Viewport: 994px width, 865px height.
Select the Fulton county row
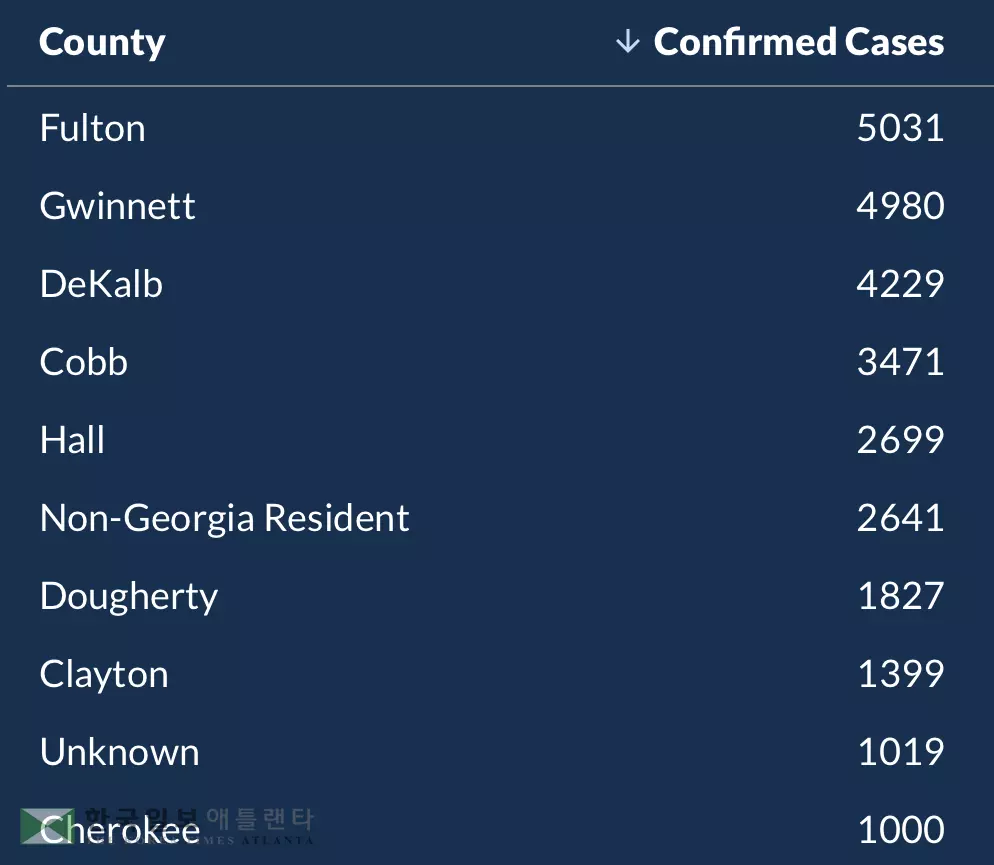tap(93, 128)
